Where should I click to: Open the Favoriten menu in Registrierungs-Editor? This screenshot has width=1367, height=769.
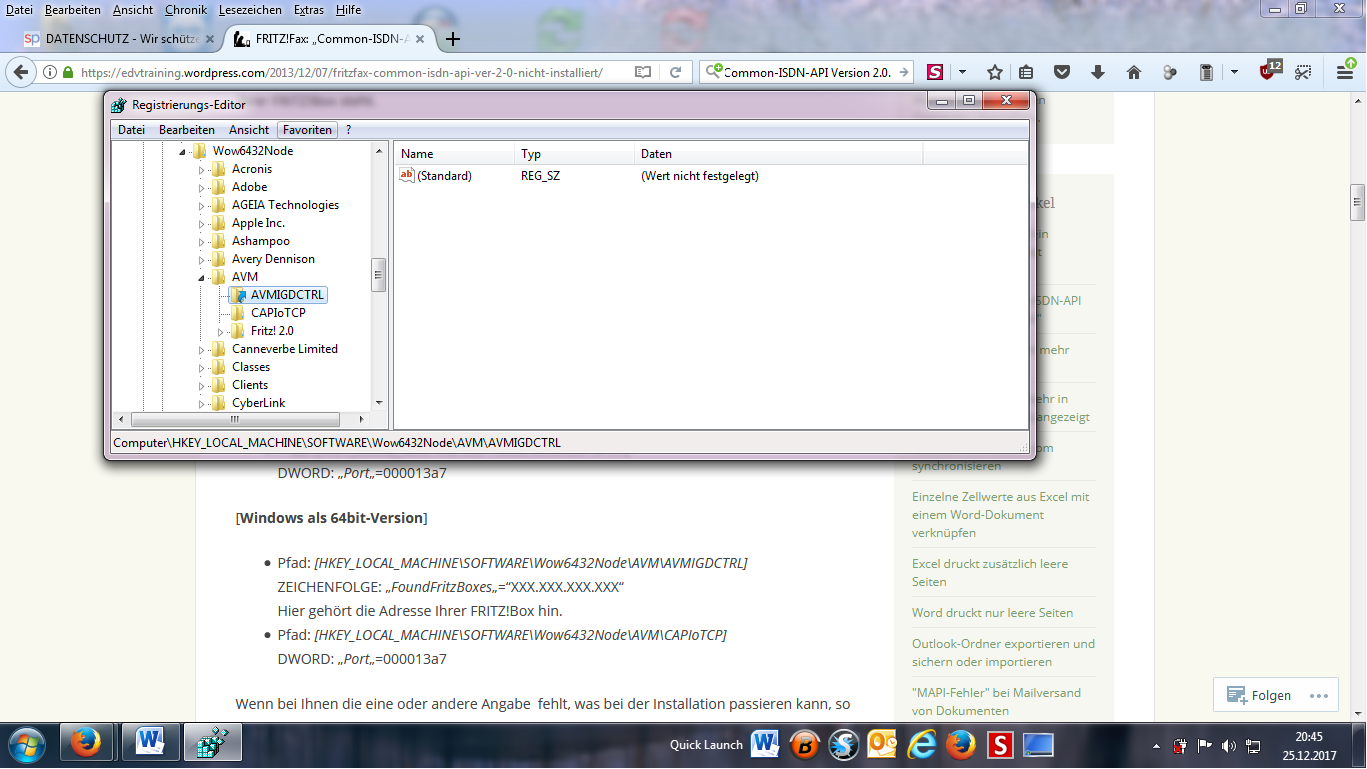click(307, 130)
